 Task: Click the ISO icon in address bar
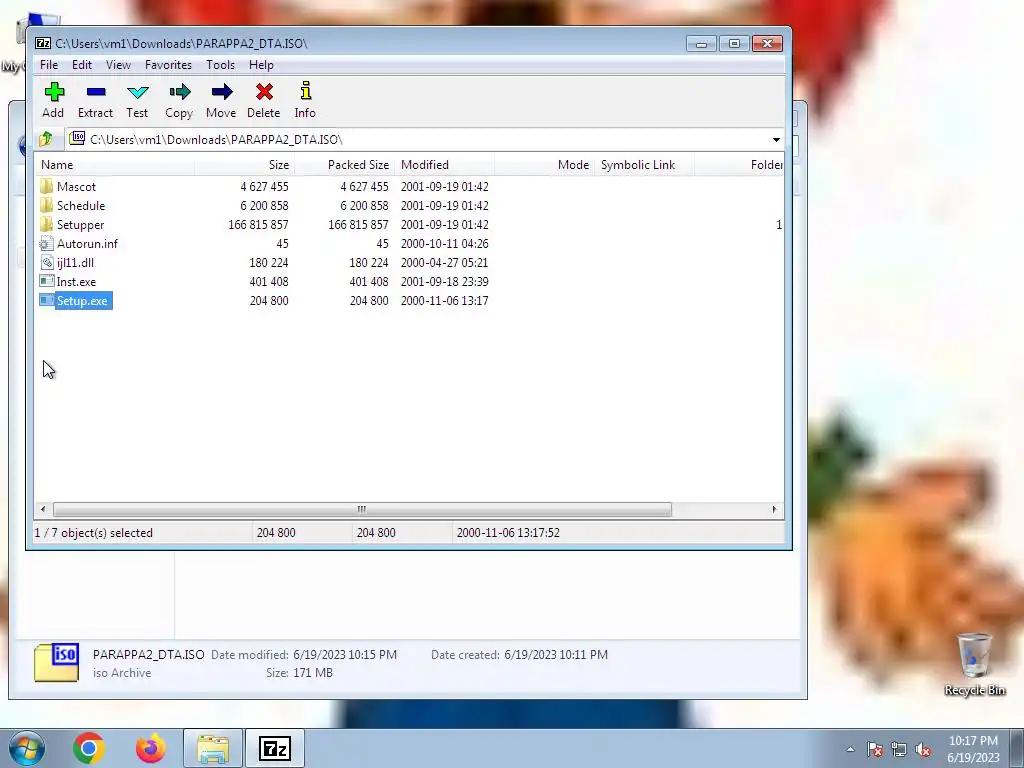(x=77, y=138)
